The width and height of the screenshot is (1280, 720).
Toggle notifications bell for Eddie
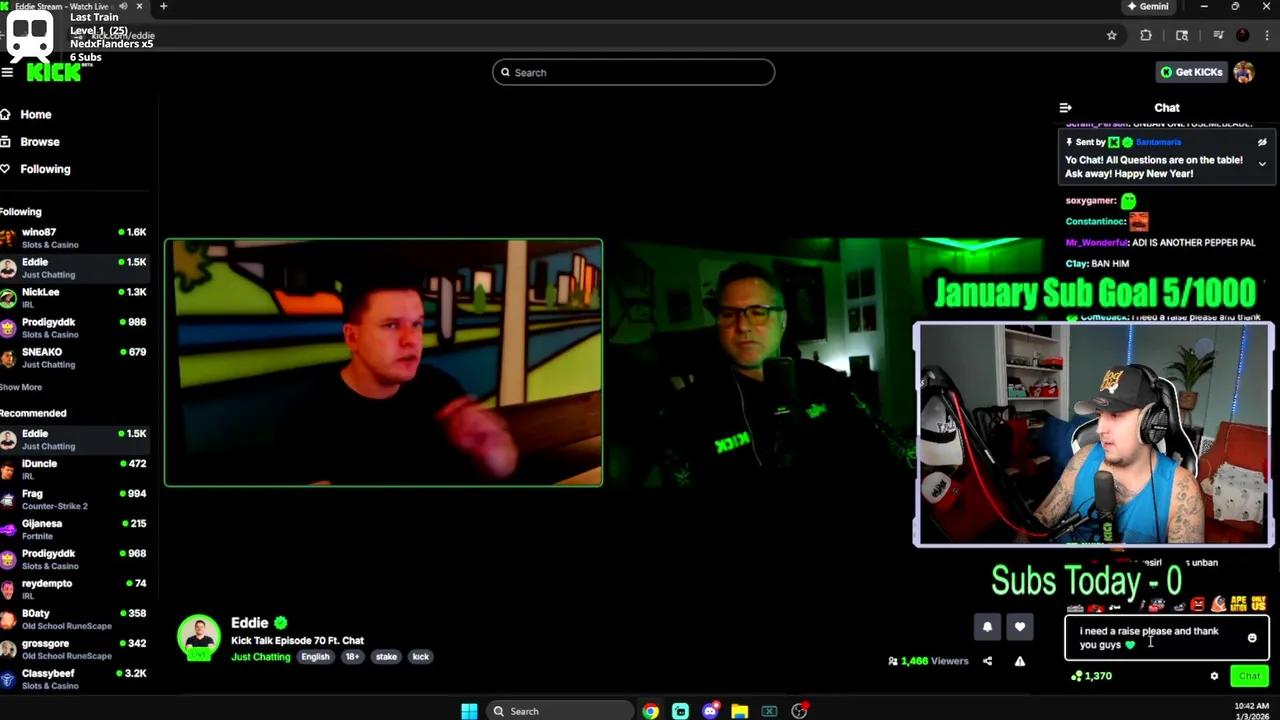[x=987, y=627]
